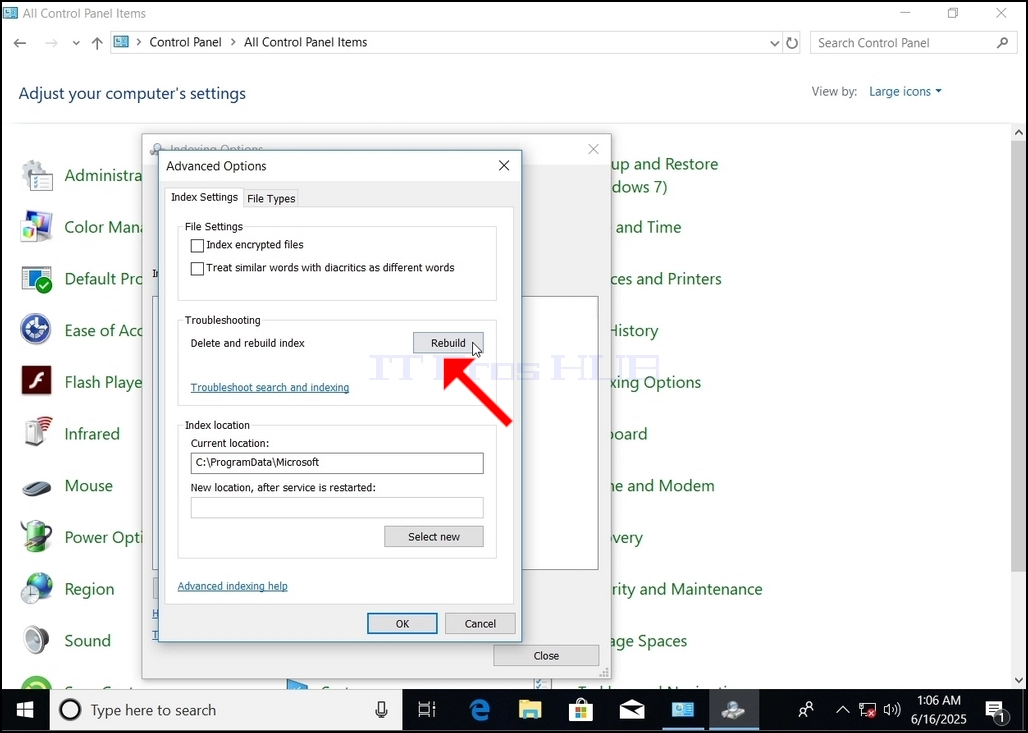Click the Current location path field

click(x=337, y=463)
